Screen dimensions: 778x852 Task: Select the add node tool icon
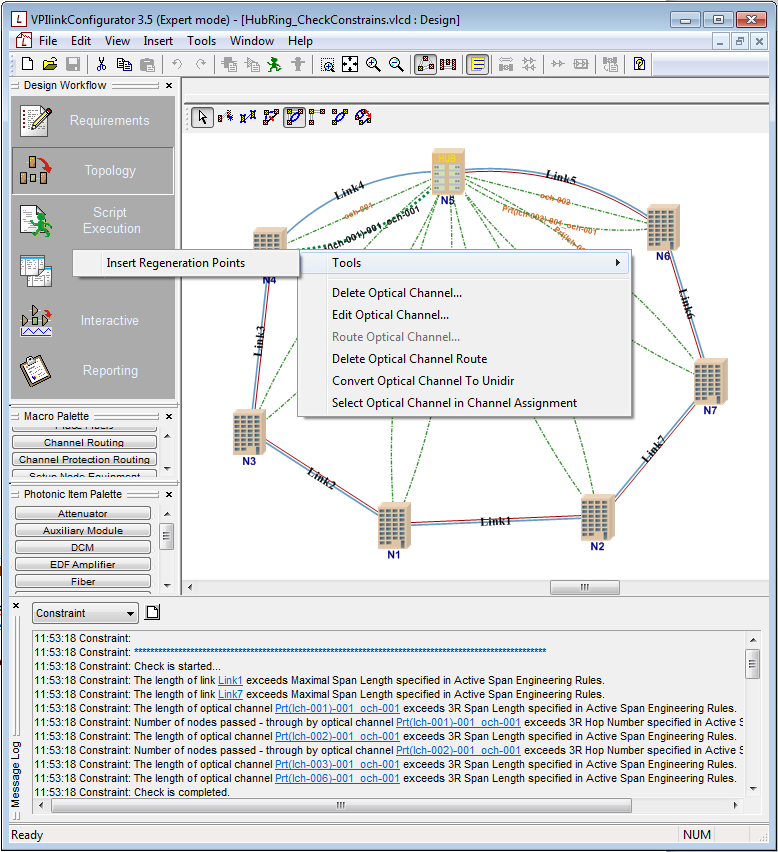(225, 117)
